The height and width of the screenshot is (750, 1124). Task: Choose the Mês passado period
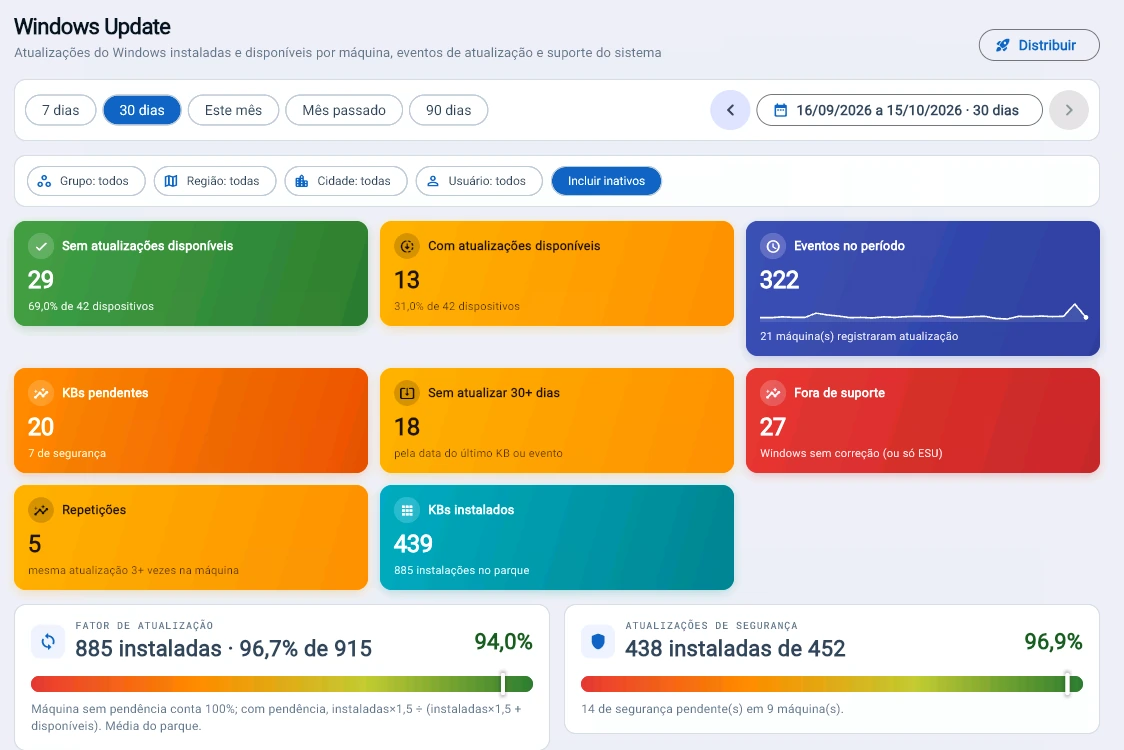click(x=344, y=110)
